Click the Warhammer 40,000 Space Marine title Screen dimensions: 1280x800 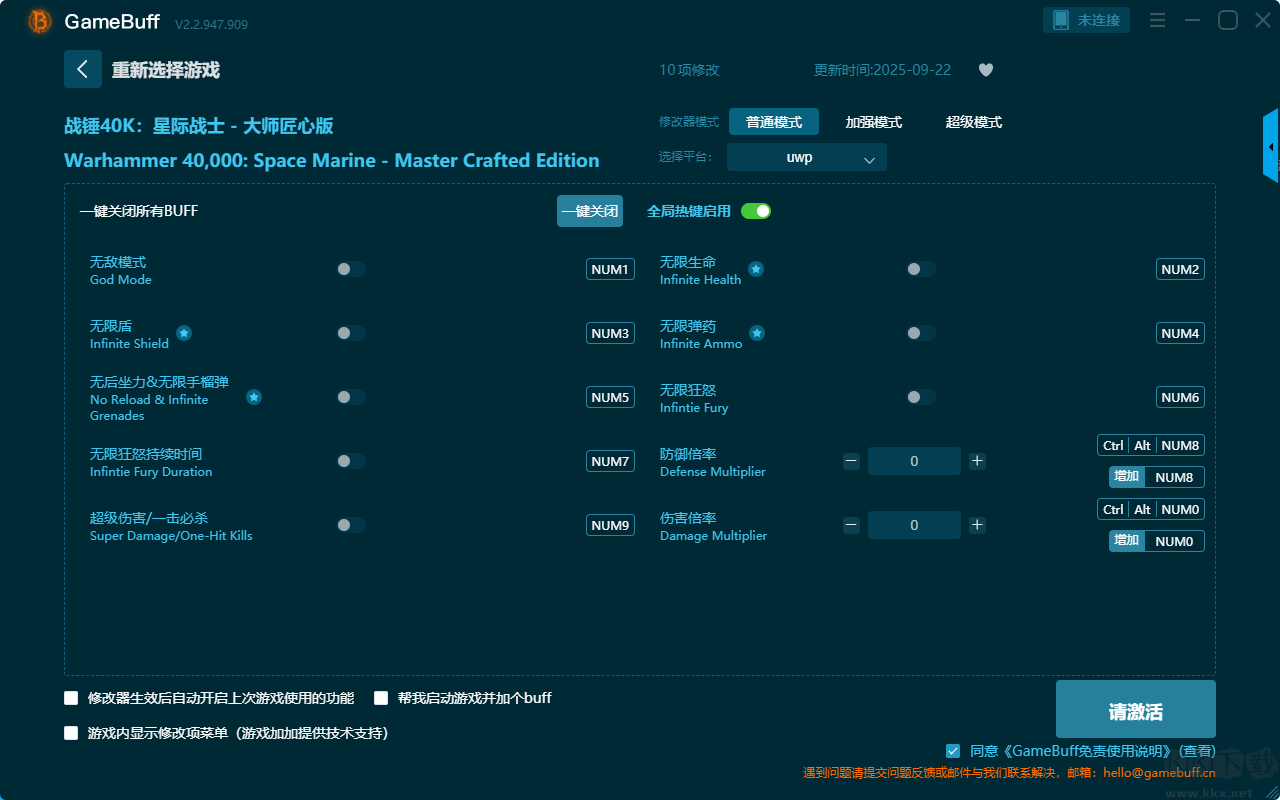[x=332, y=160]
